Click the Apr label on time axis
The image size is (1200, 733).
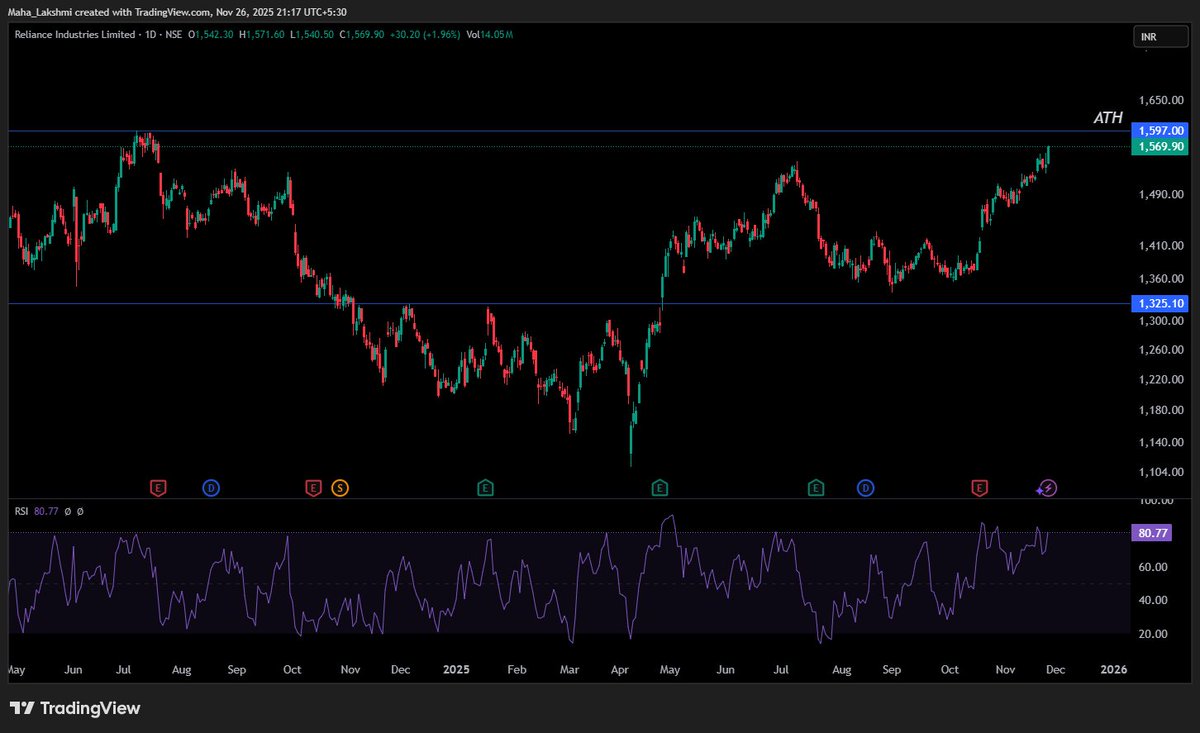coord(620,669)
